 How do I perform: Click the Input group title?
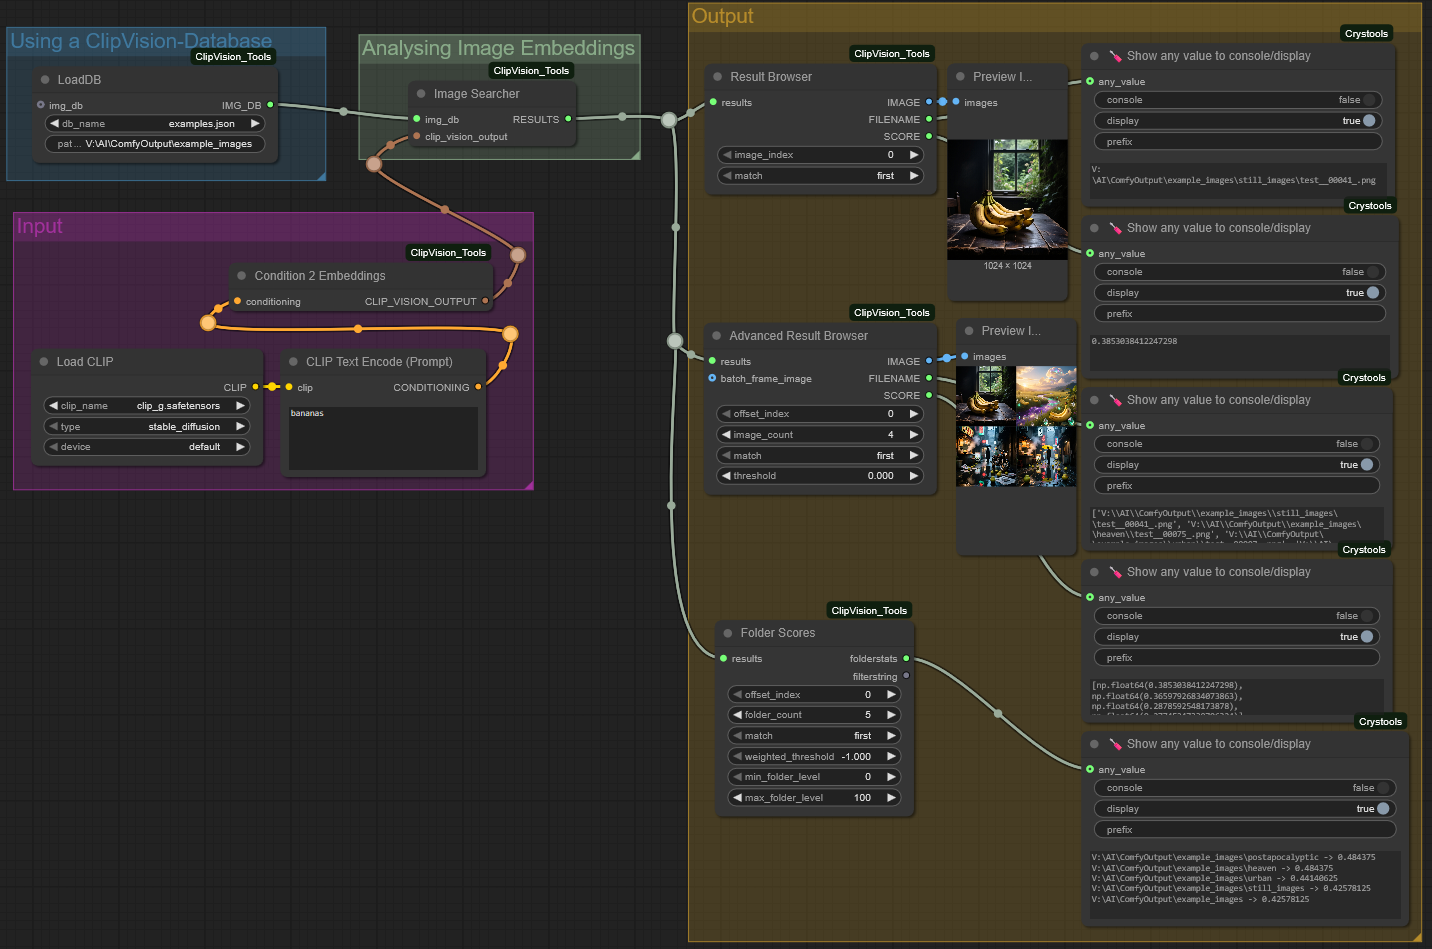click(39, 227)
